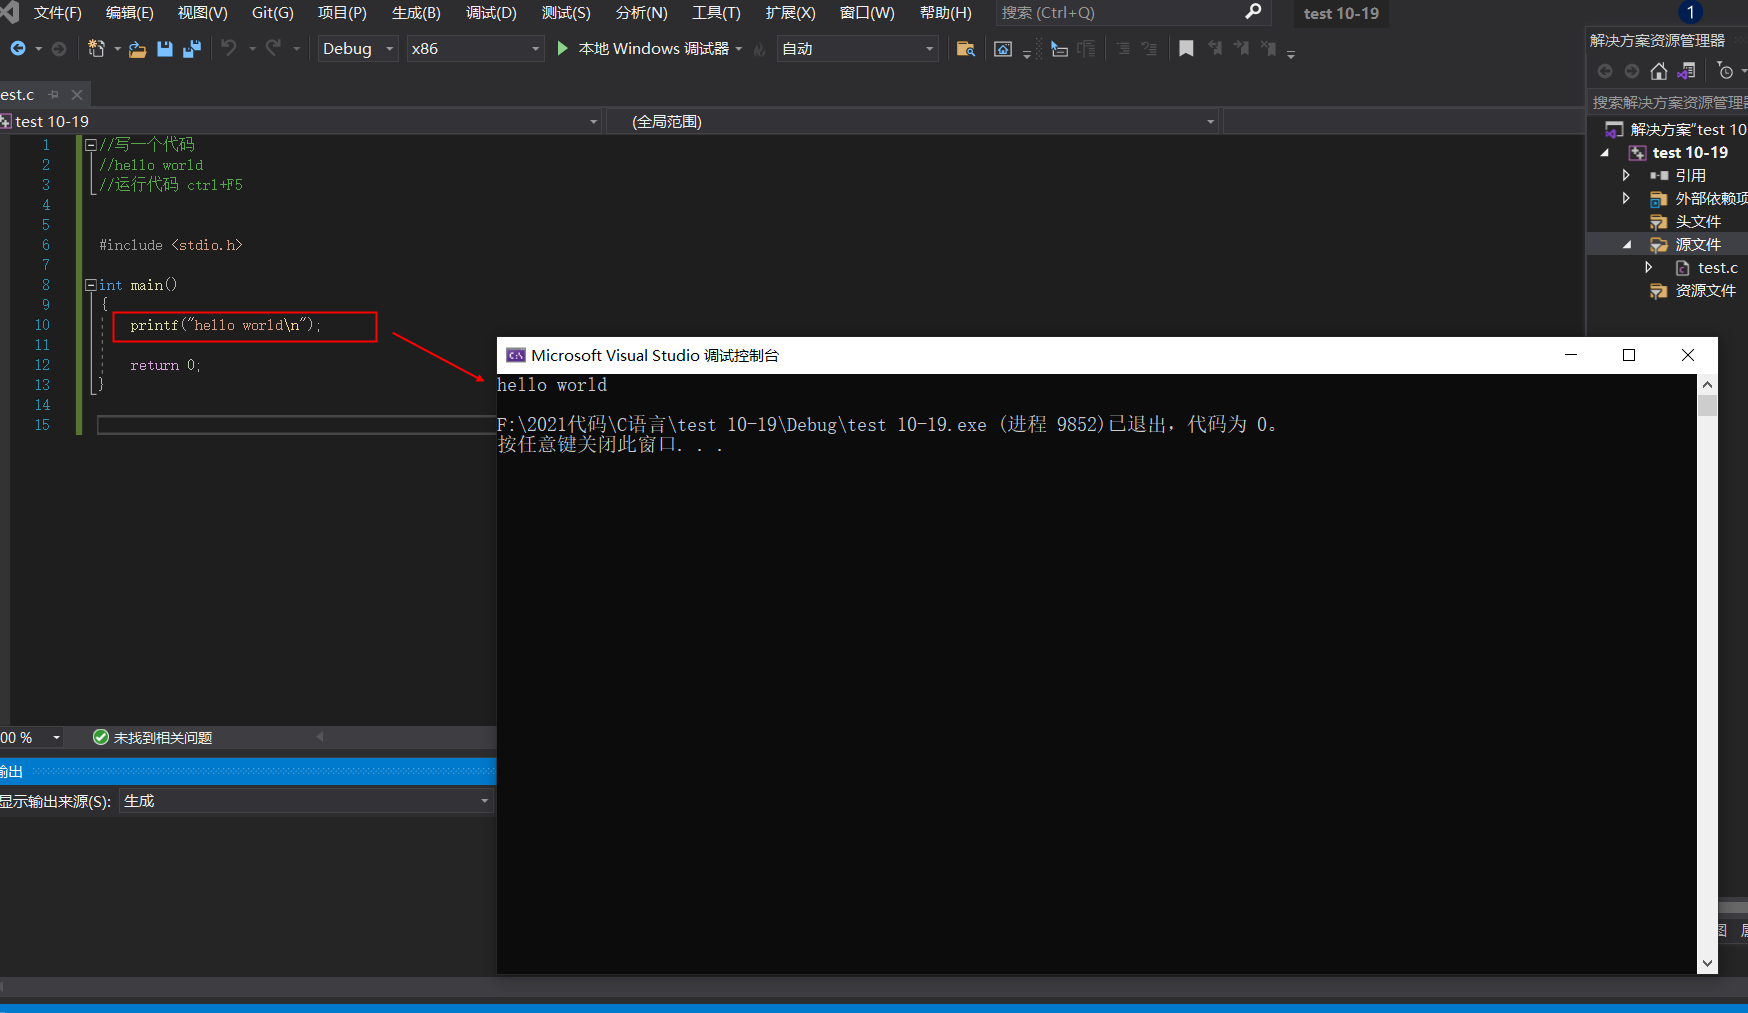Click the Save floppy disk icon

[x=165, y=48]
